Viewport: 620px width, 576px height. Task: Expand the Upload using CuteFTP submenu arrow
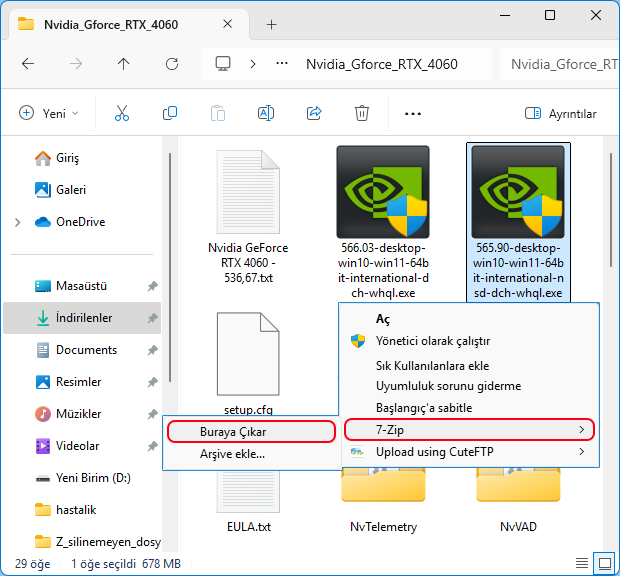(581, 451)
